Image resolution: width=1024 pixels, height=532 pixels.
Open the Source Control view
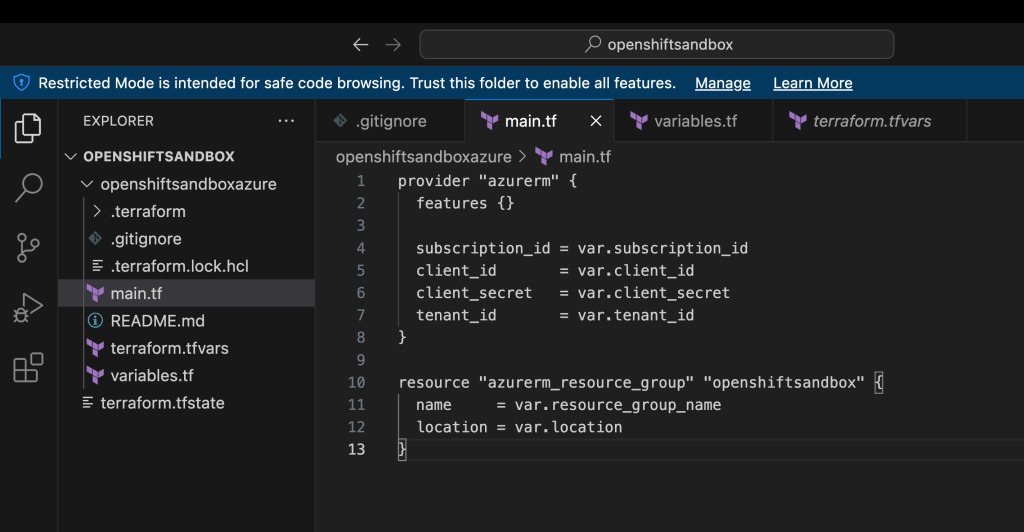(x=27, y=248)
